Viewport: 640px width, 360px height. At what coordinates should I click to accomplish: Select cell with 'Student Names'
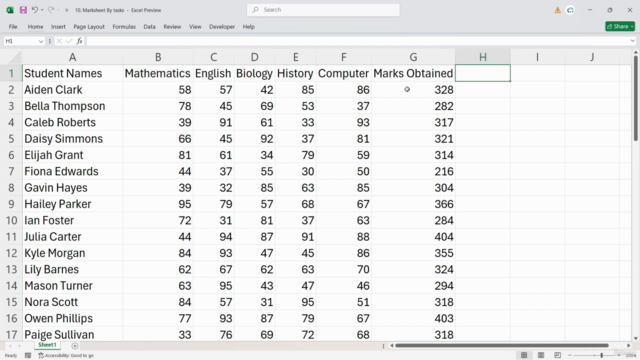[x=72, y=73]
